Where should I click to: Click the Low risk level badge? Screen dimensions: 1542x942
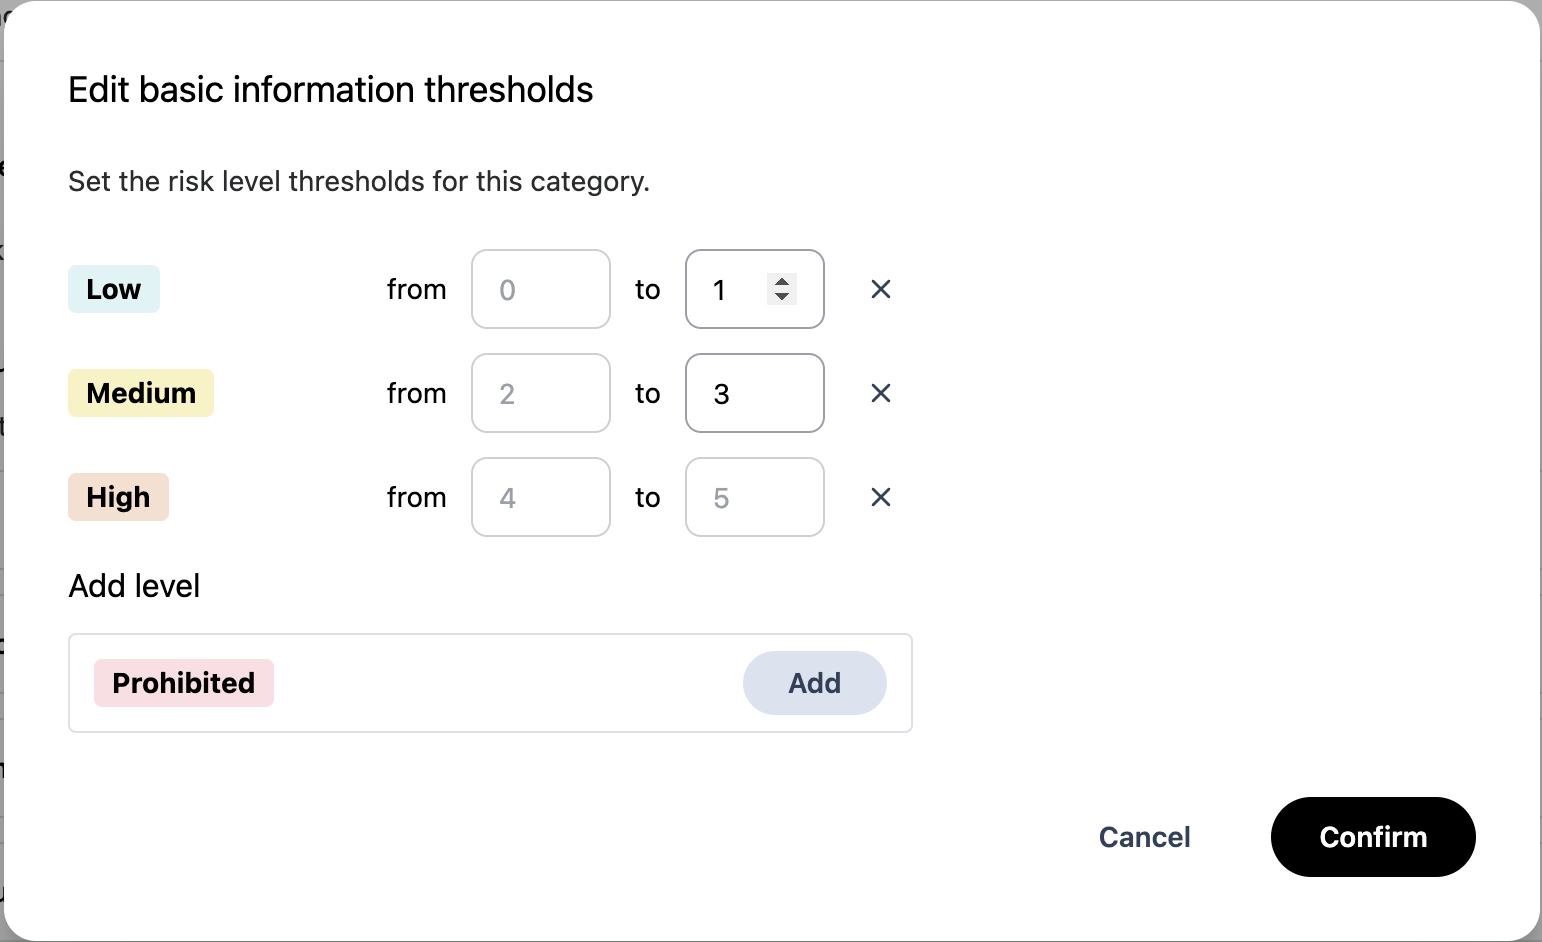(114, 289)
